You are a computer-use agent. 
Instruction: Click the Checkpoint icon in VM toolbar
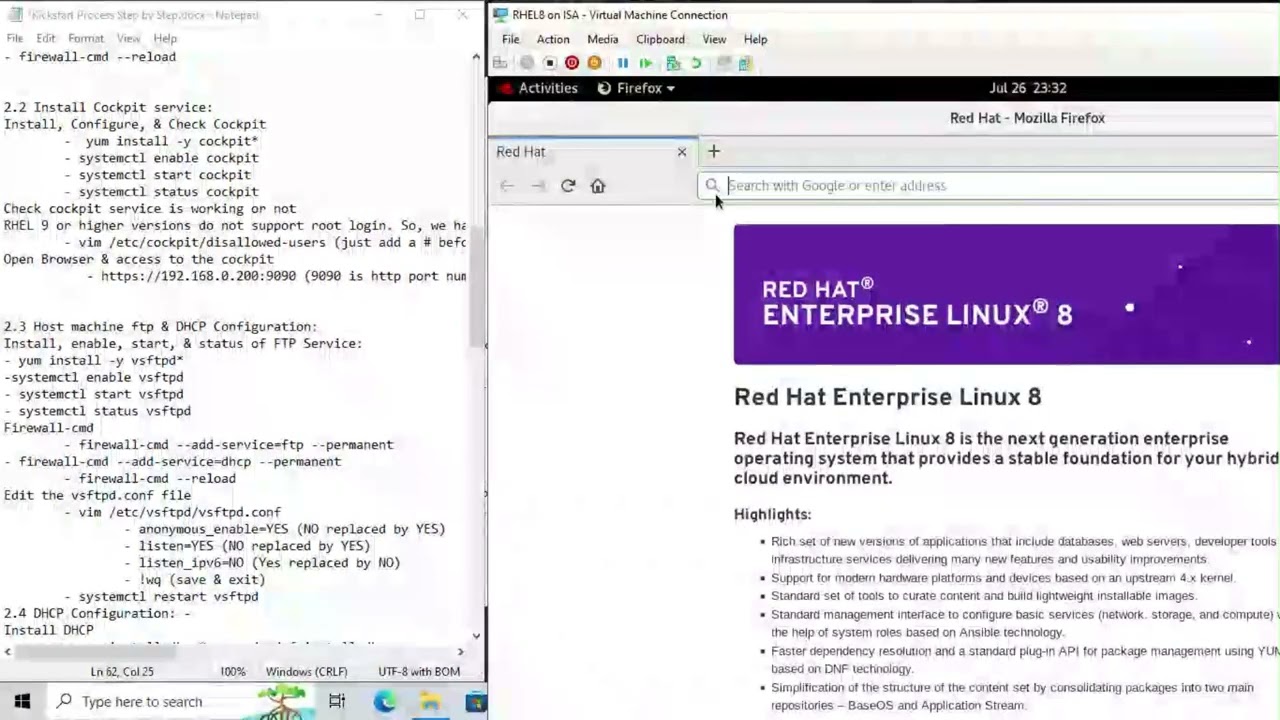tap(673, 63)
